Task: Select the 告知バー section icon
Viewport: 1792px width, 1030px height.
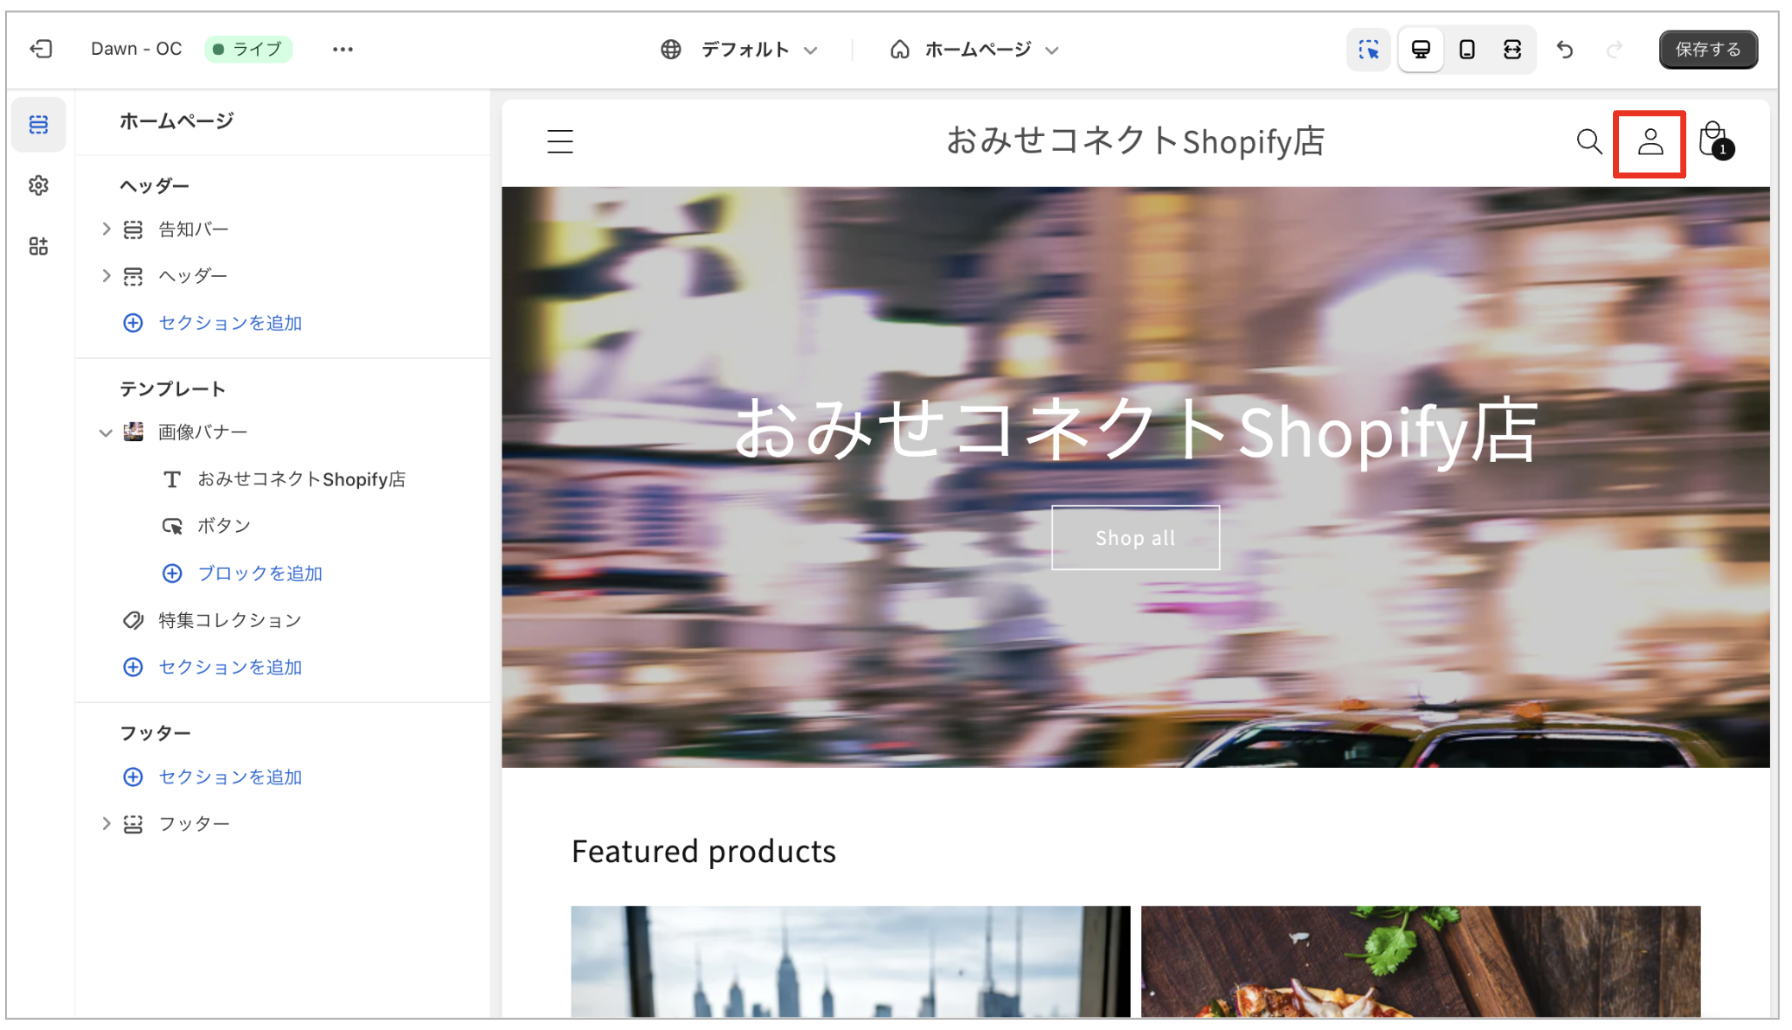Action: (x=133, y=230)
